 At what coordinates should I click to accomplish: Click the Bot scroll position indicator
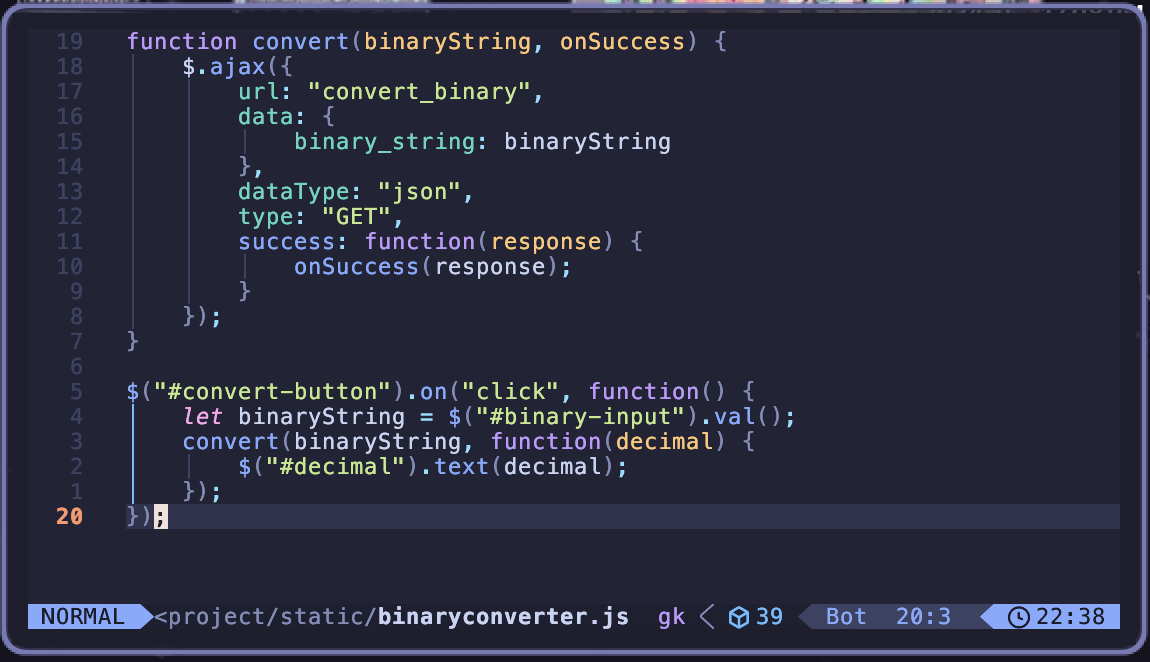tap(845, 617)
